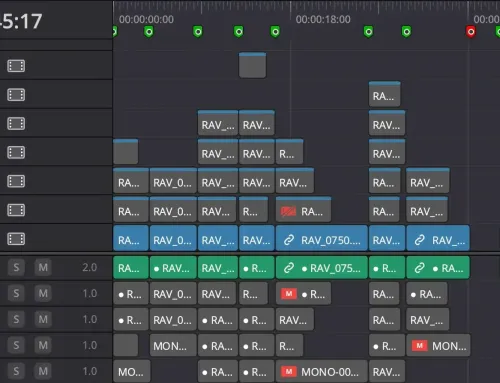
Task: Select the muted MON... audio clip
Action: pos(438,345)
